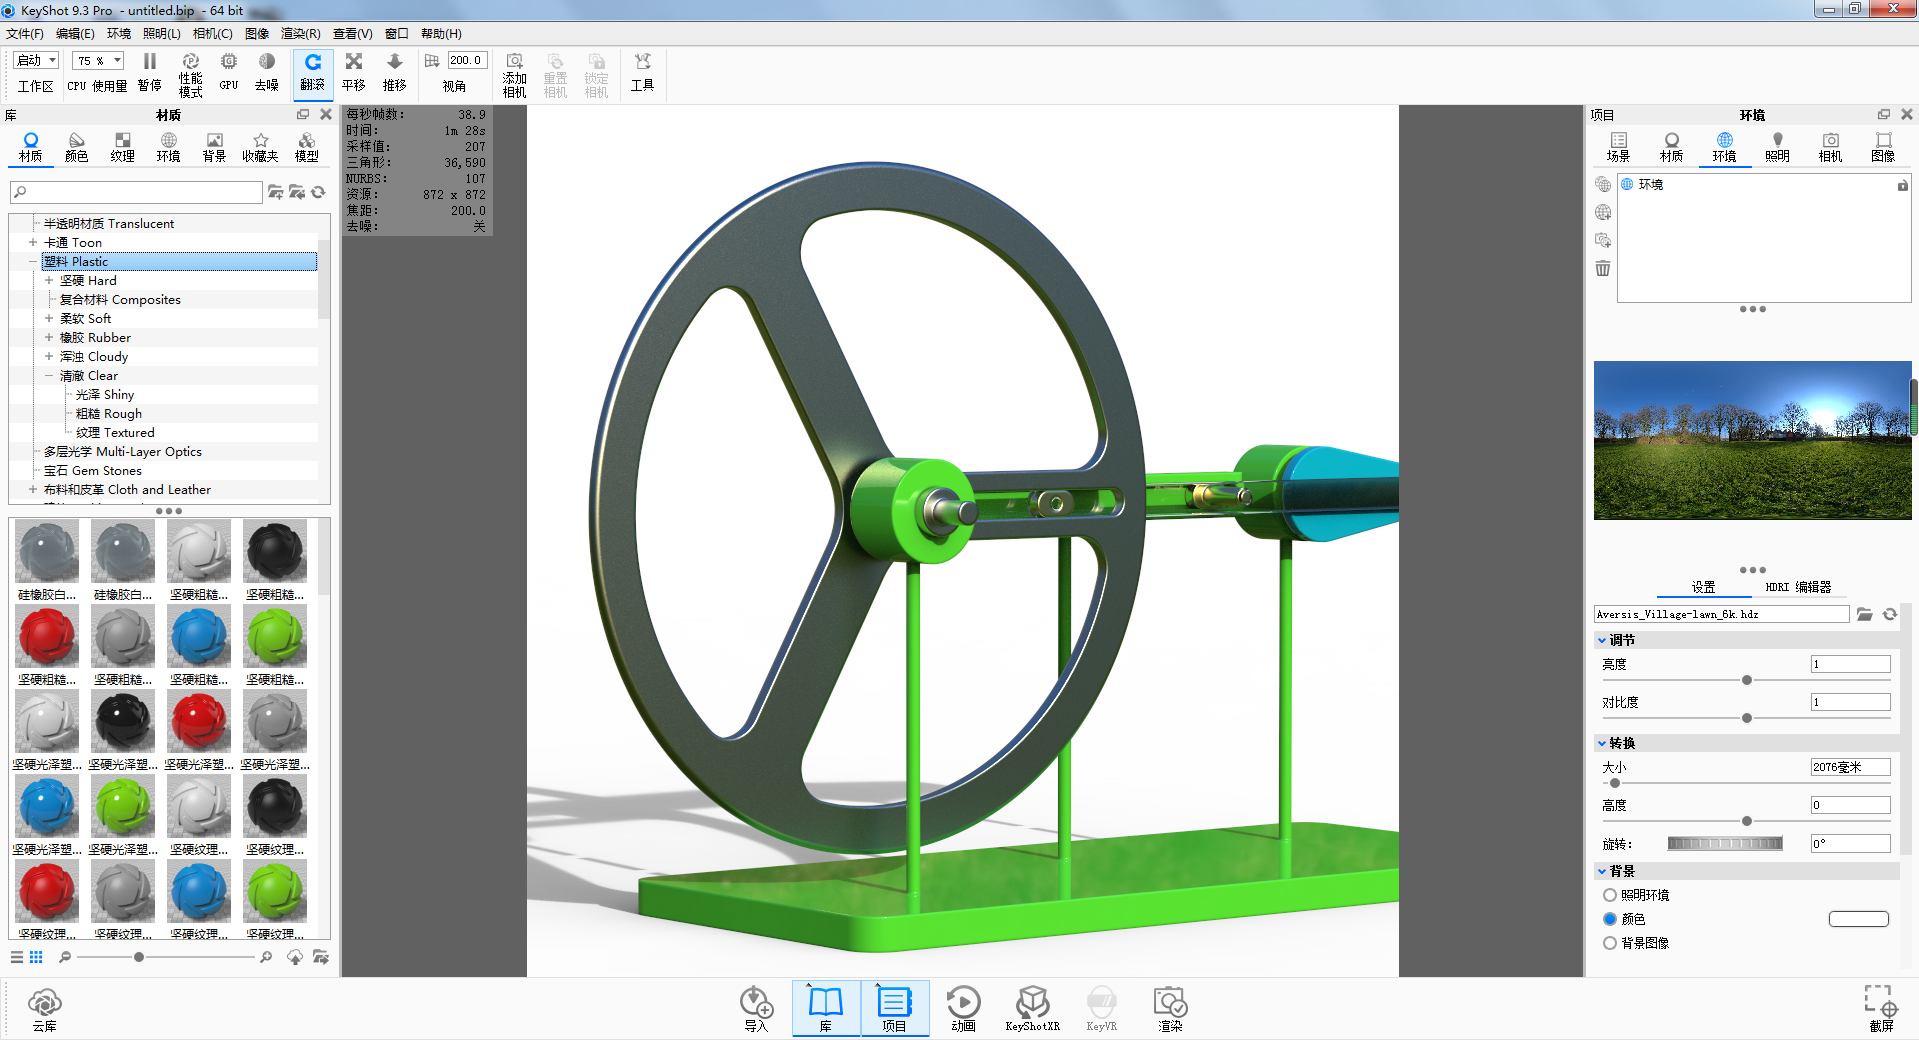Click the HDRI environment preview thumbnail

(x=1752, y=440)
